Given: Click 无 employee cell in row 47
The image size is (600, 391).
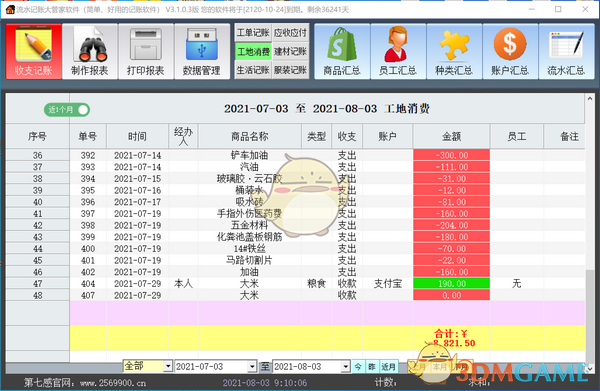Looking at the screenshot, I should 517,283.
